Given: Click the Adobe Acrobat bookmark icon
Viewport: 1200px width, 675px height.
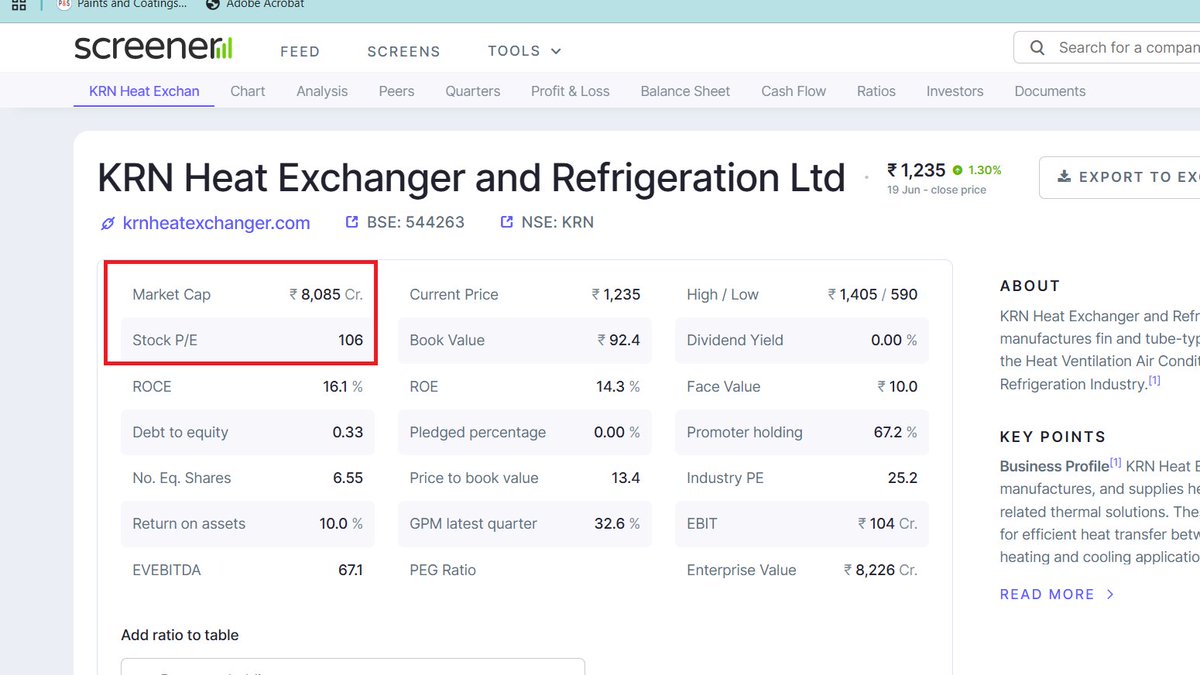Looking at the screenshot, I should (x=212, y=4).
